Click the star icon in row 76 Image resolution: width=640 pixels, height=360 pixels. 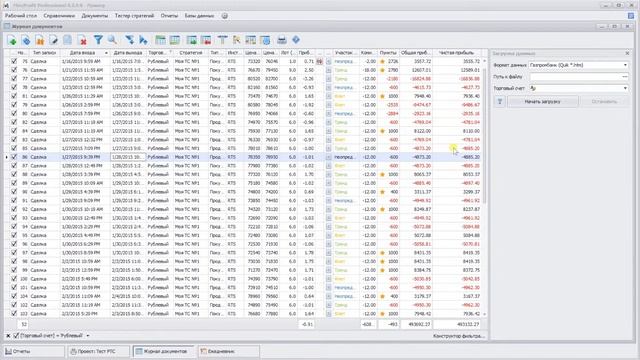(382, 70)
